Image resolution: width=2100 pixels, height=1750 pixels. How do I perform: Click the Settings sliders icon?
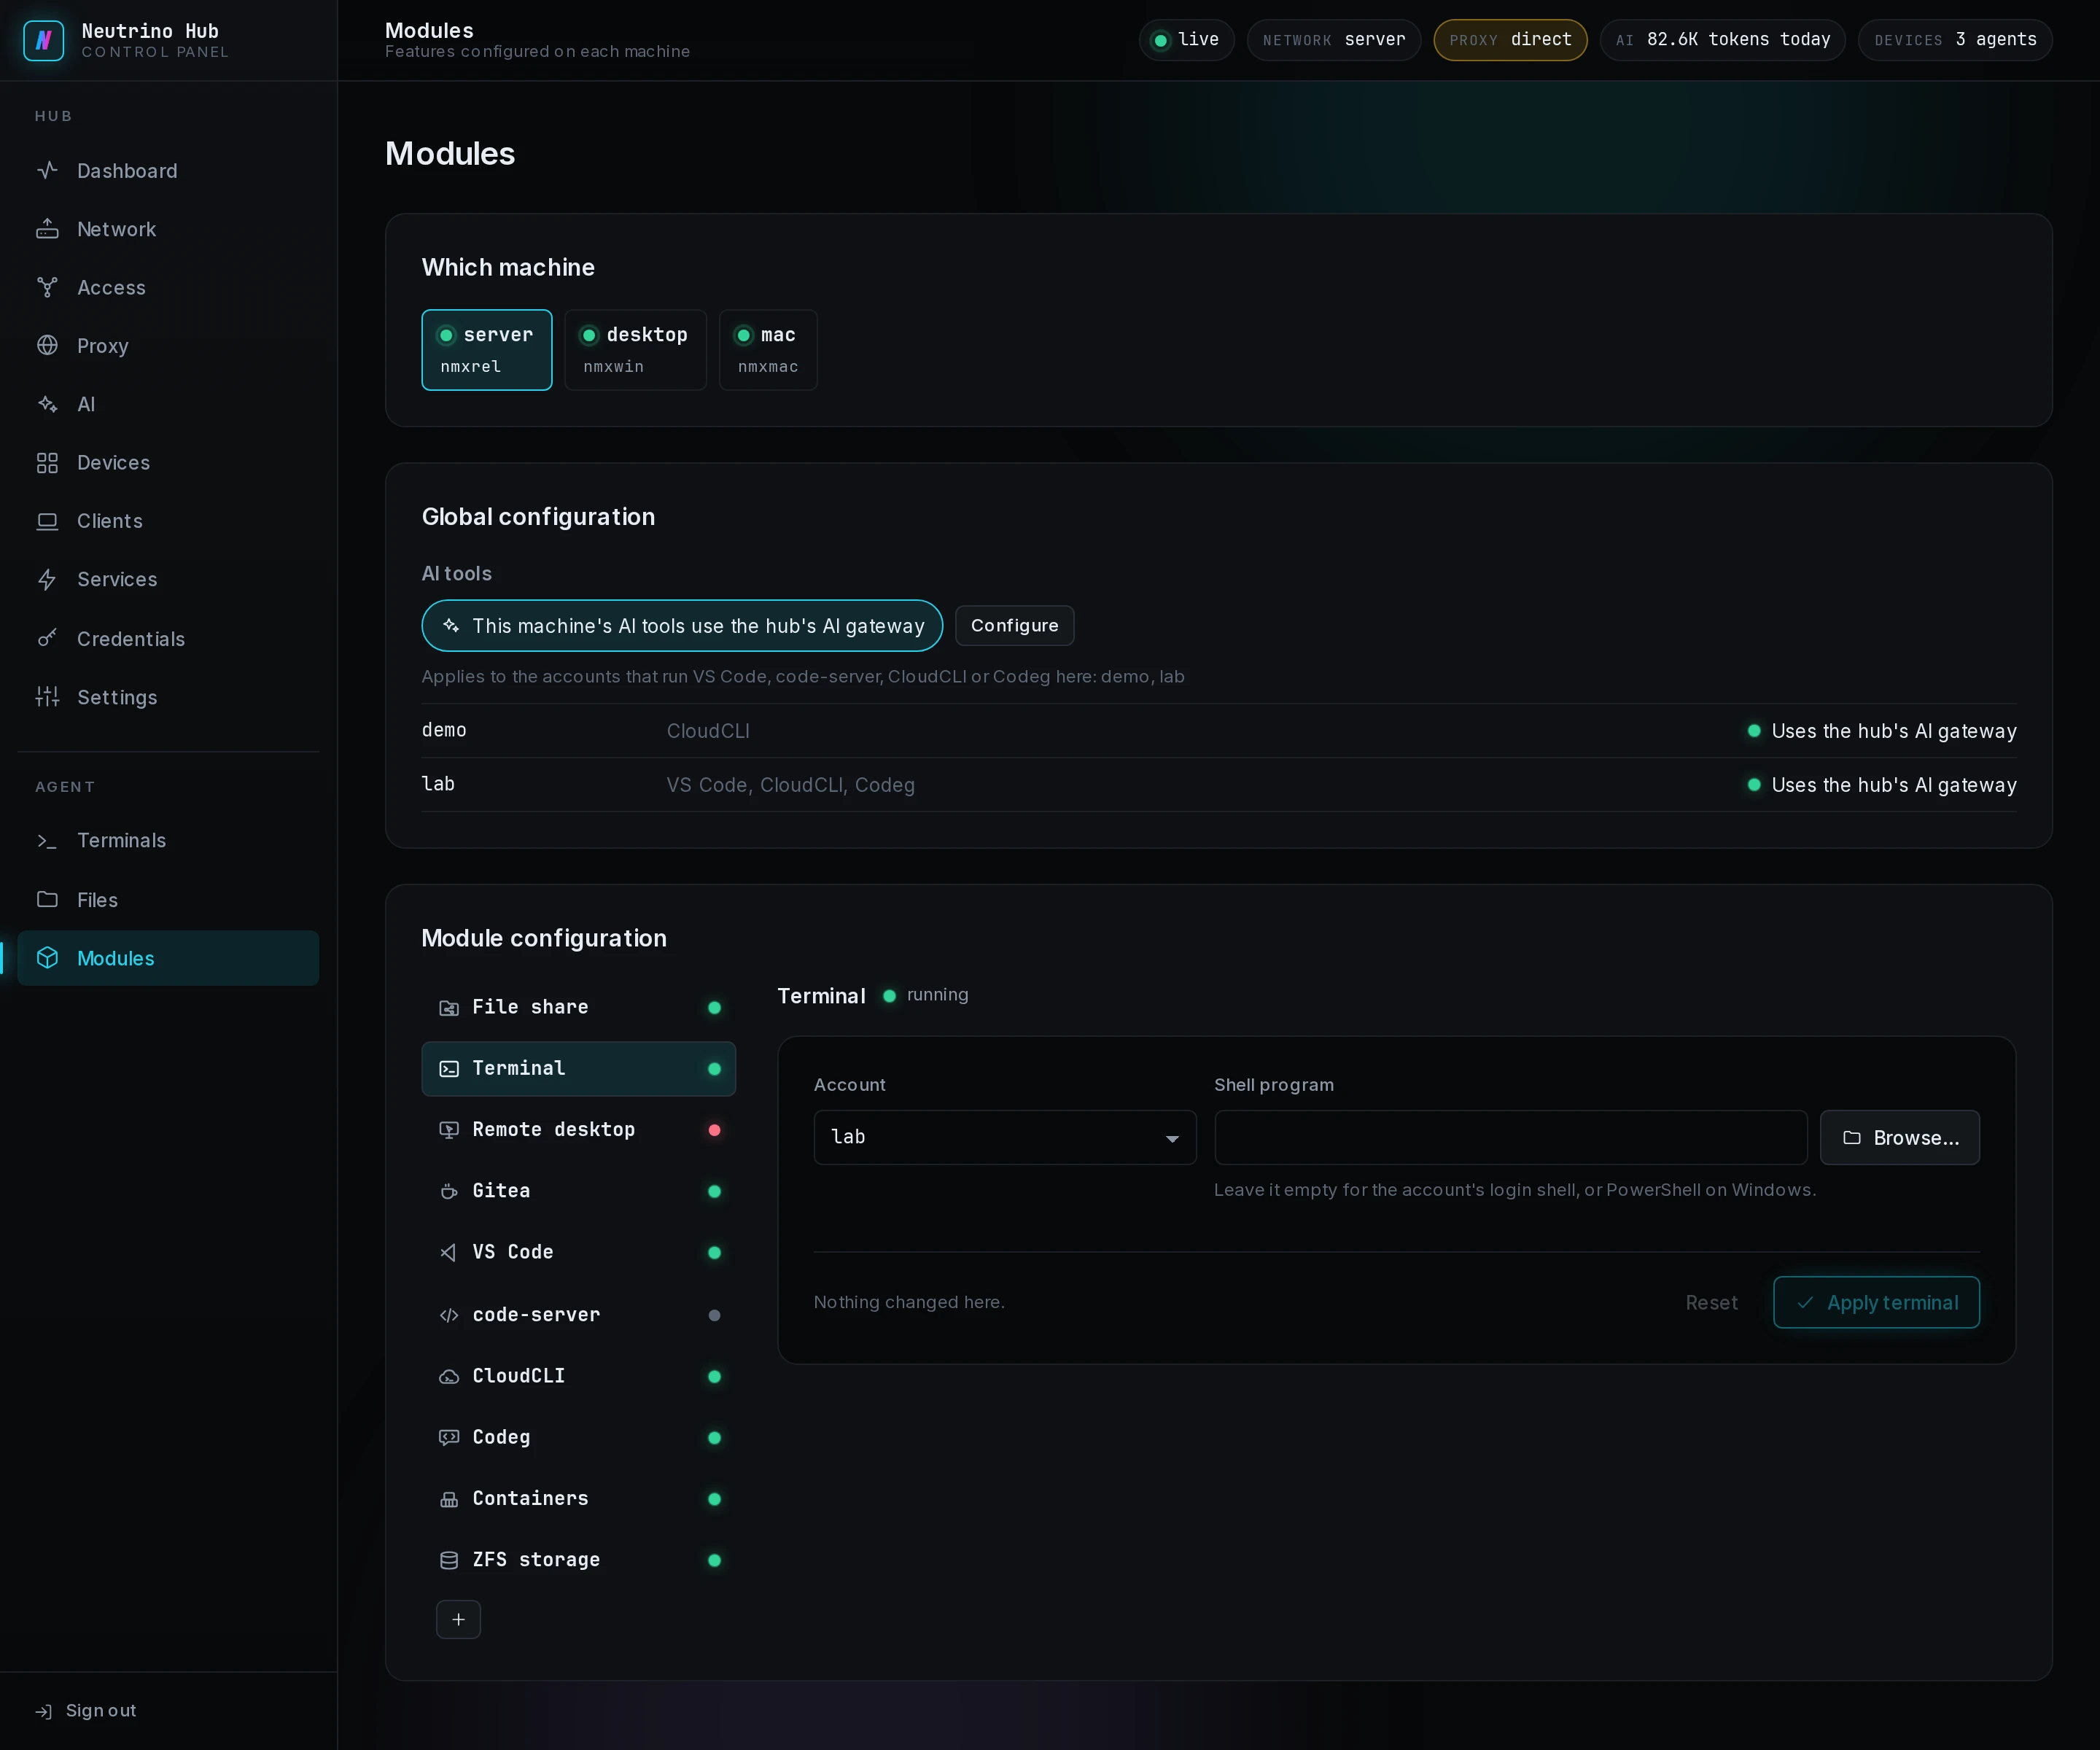[47, 697]
